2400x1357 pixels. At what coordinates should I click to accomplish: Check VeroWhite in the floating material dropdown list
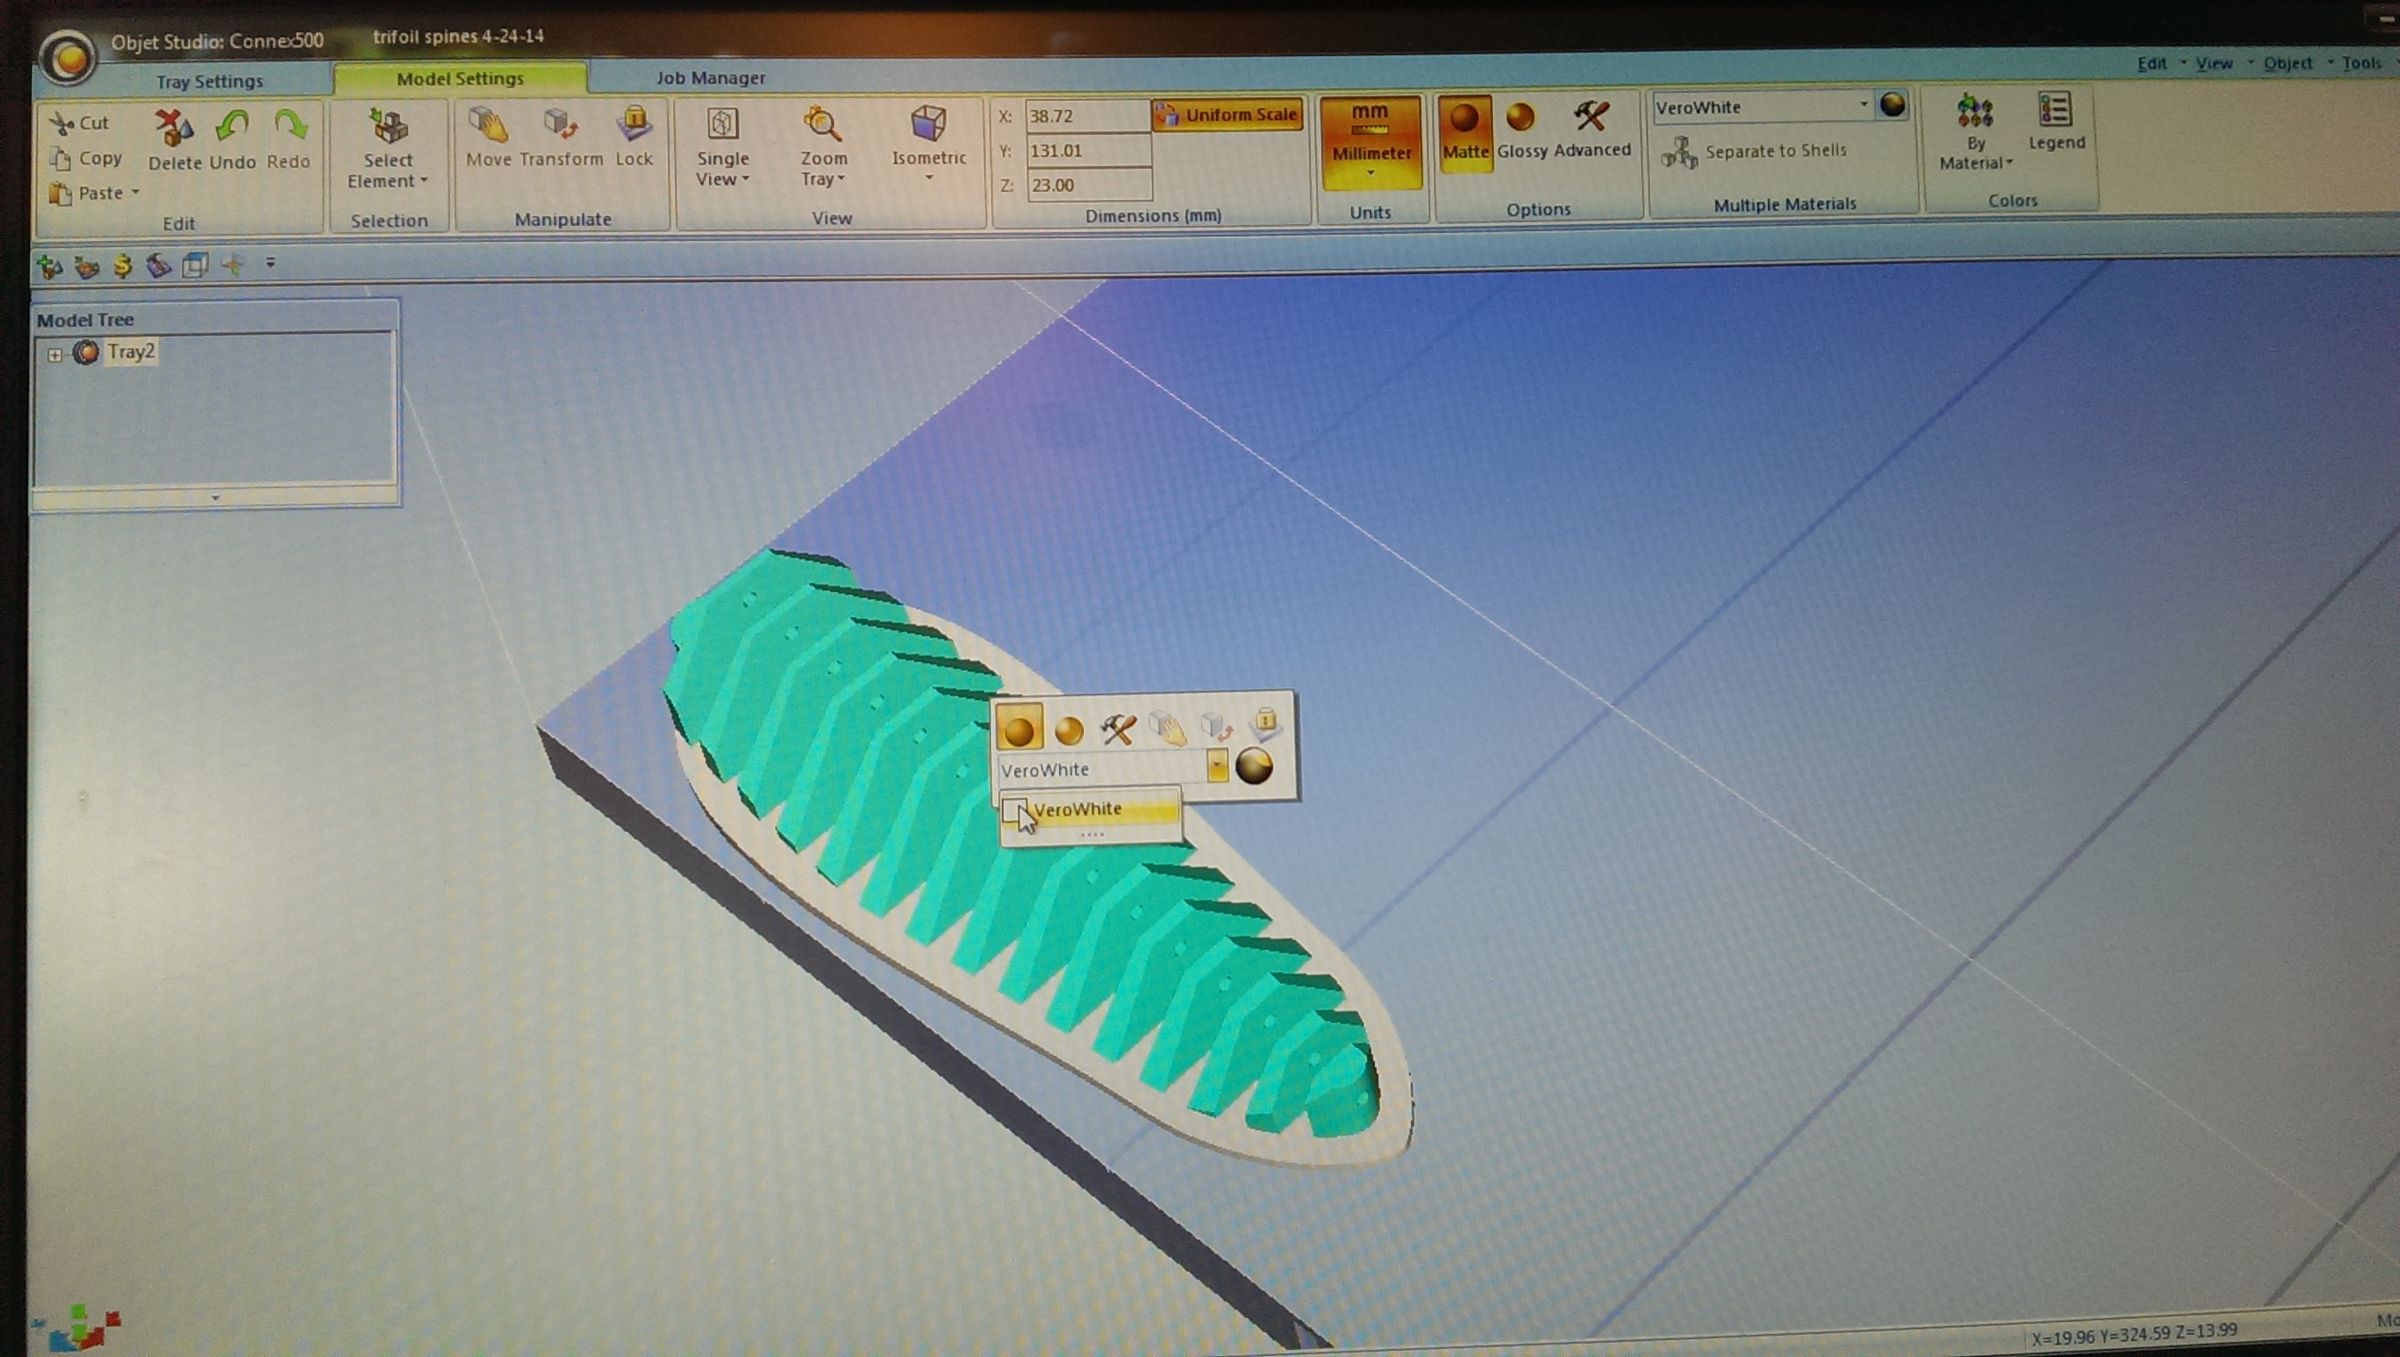point(1017,810)
